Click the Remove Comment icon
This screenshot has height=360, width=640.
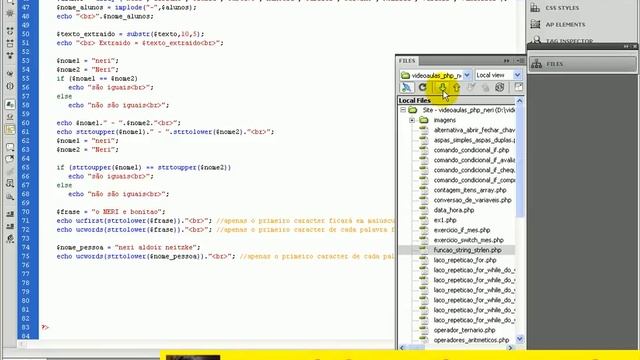(x=10, y=159)
